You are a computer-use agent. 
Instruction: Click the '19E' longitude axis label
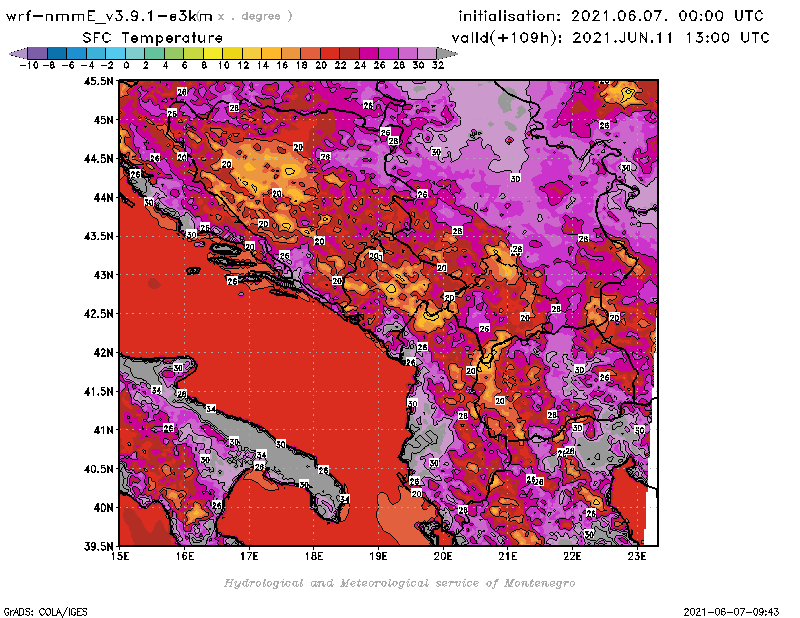coord(379,556)
